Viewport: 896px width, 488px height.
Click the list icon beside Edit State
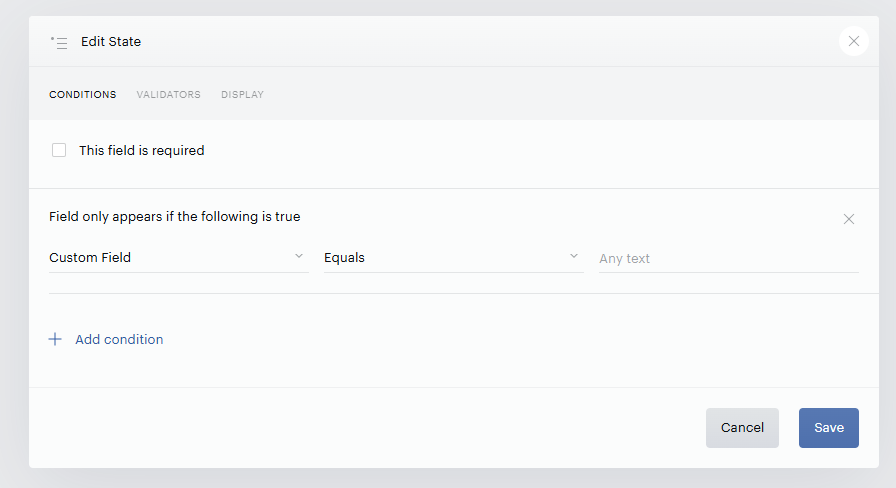[59, 42]
